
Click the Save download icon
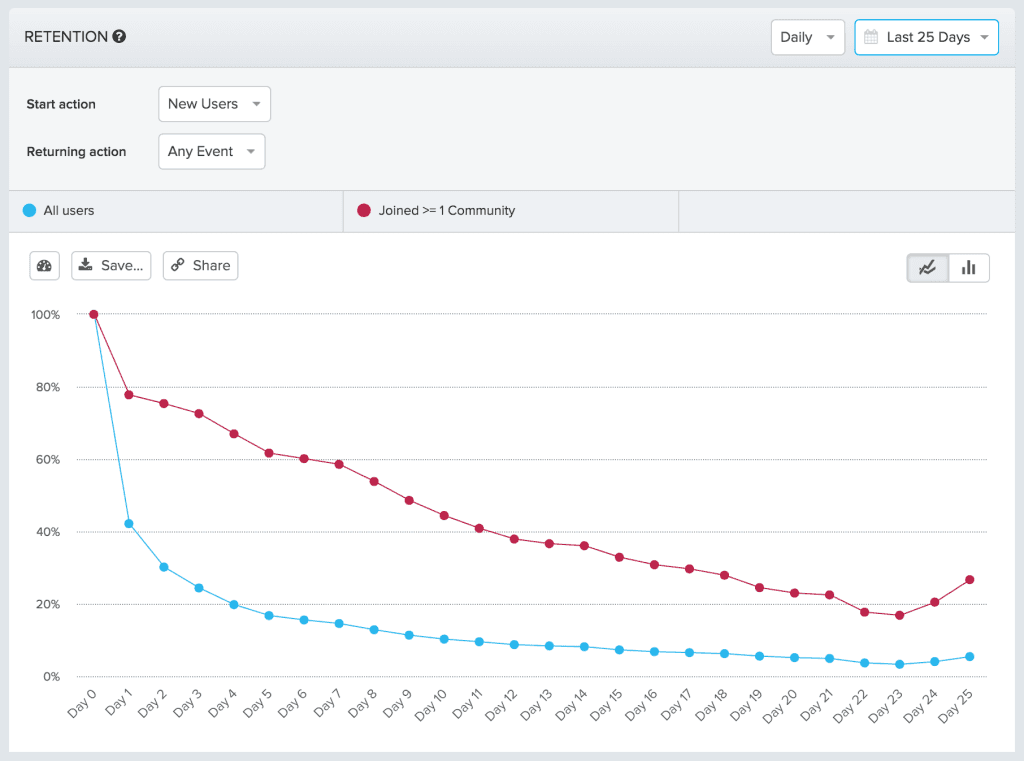click(86, 265)
